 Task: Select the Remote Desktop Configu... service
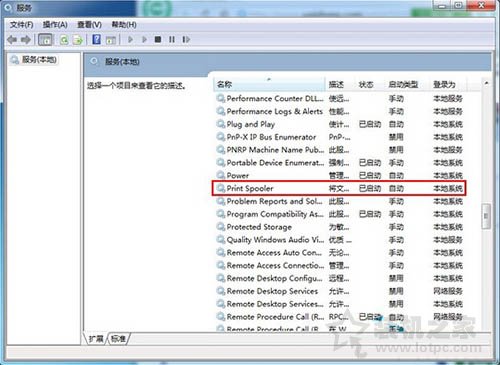339,278
